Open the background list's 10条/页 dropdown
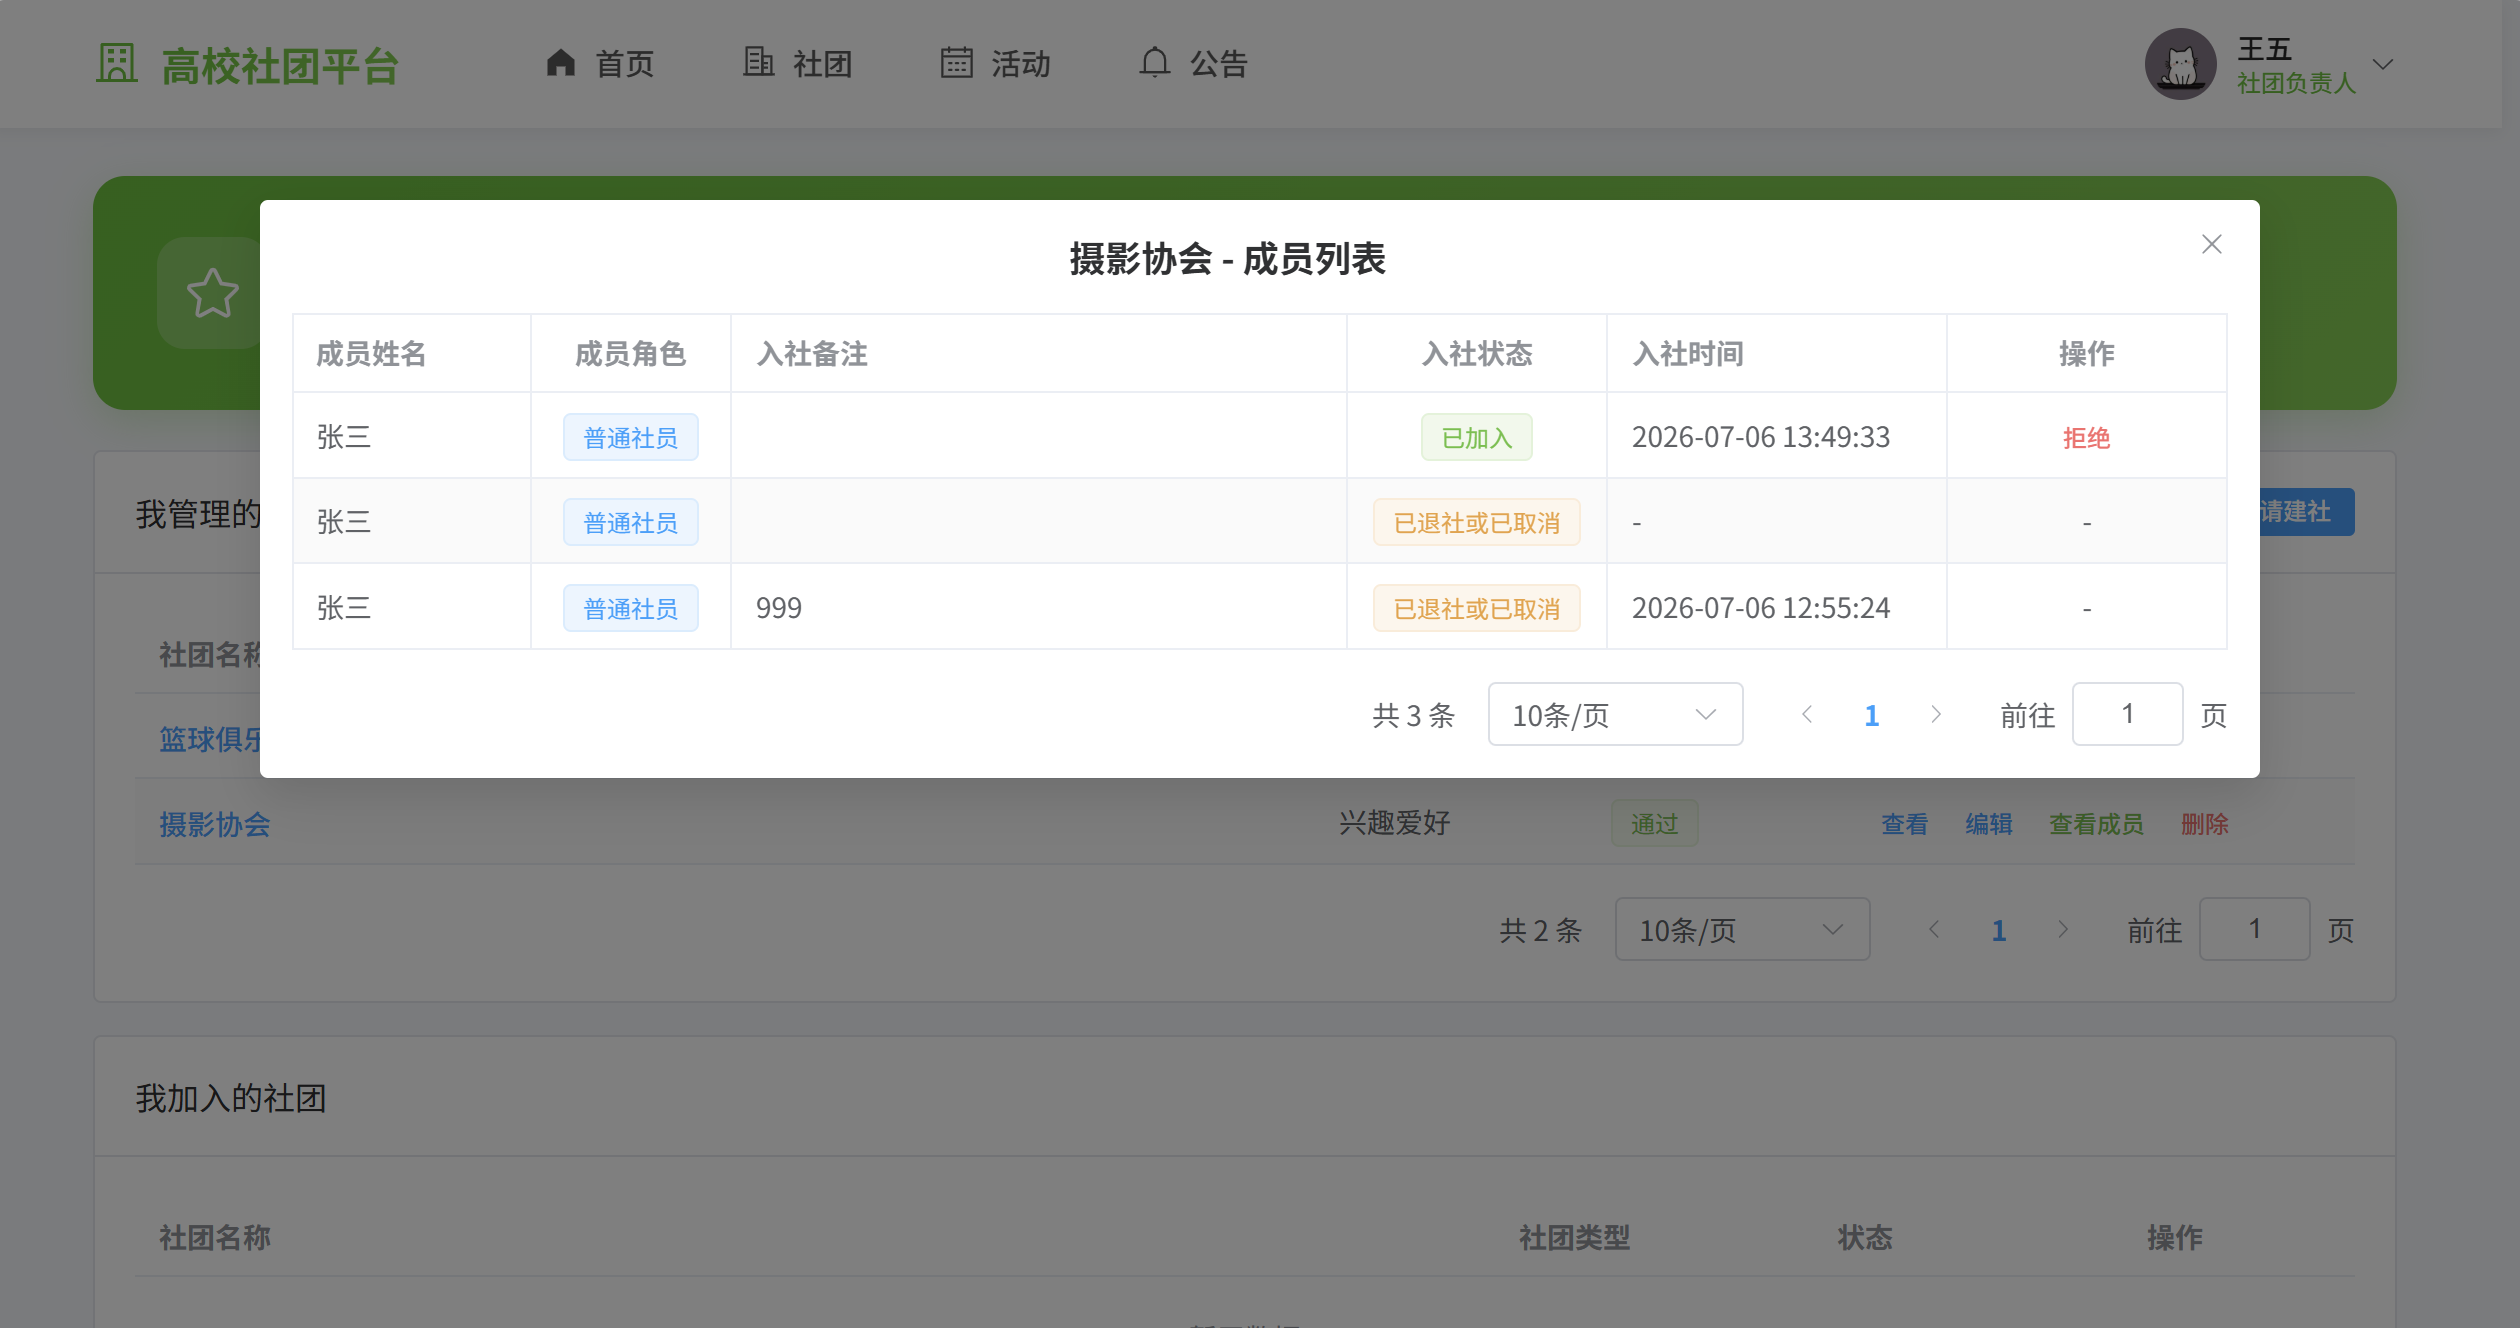This screenshot has width=2520, height=1328. [1742, 929]
